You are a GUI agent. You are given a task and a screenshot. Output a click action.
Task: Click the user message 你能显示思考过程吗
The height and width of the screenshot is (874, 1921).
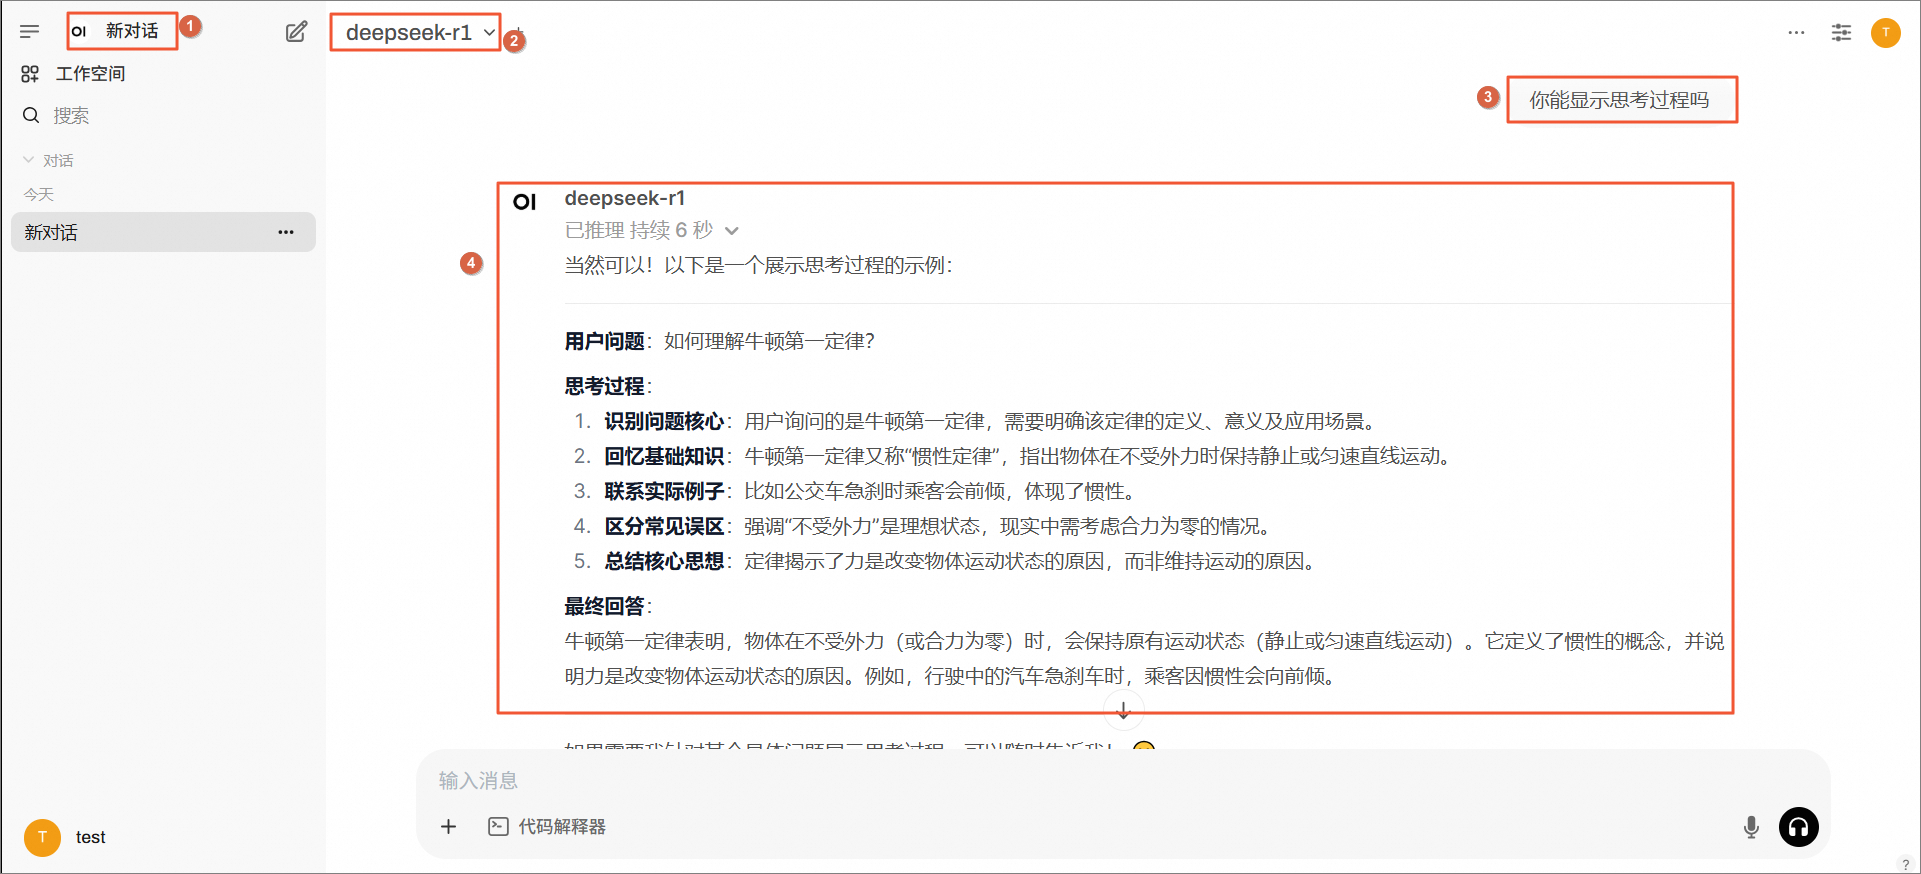point(1619,100)
